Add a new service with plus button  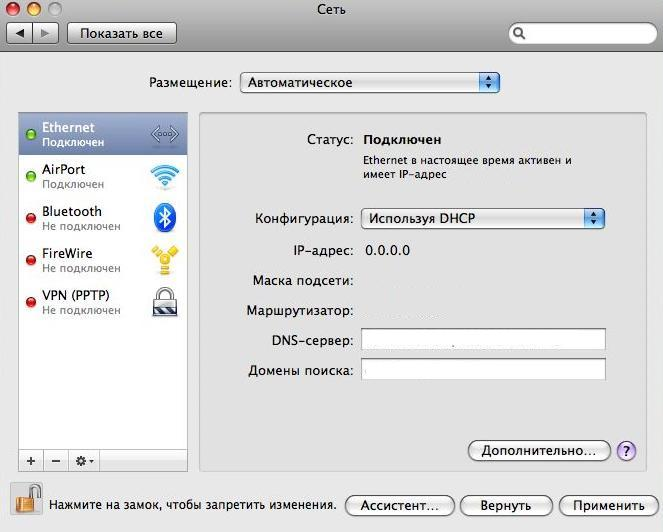pyautogui.click(x=31, y=461)
